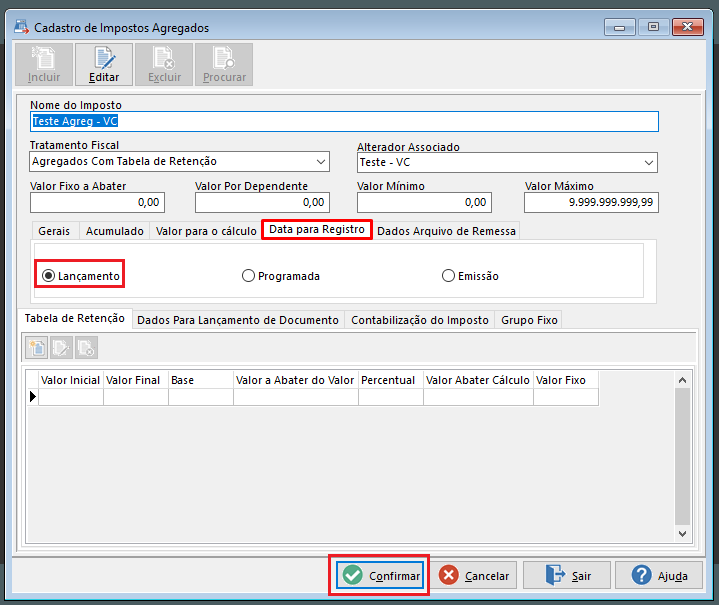Switch to the Gerais tab
Screen dimensions: 719x605
(x=54, y=231)
